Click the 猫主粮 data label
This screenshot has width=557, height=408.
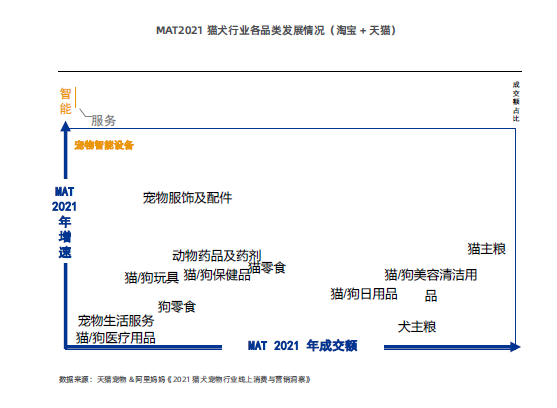(x=486, y=249)
